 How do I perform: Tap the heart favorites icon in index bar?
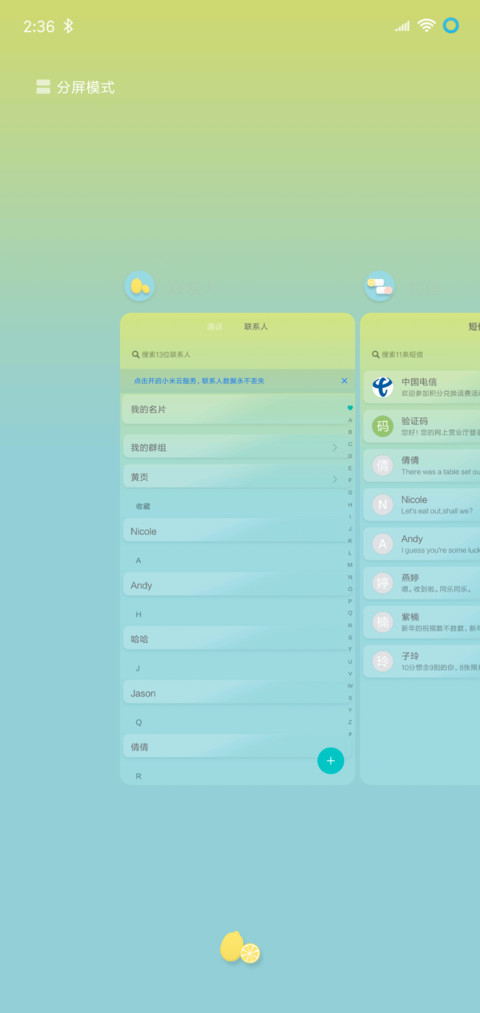click(x=350, y=408)
